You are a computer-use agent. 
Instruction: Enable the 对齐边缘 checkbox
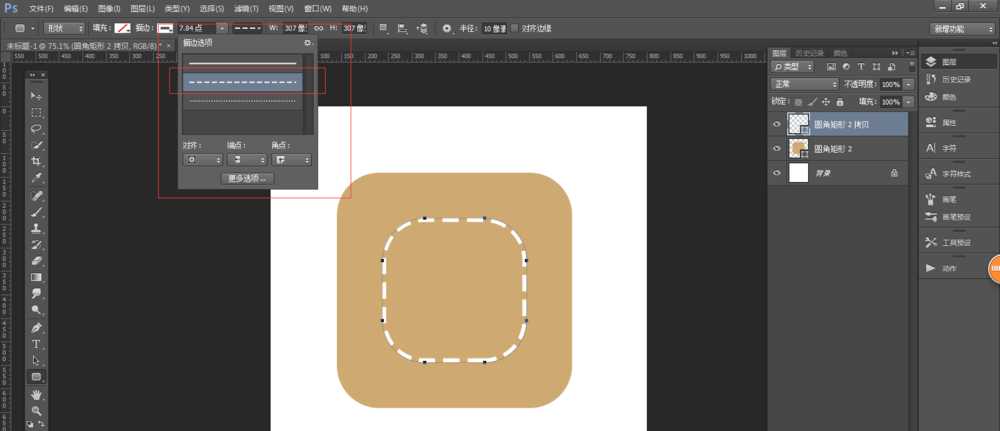515,29
